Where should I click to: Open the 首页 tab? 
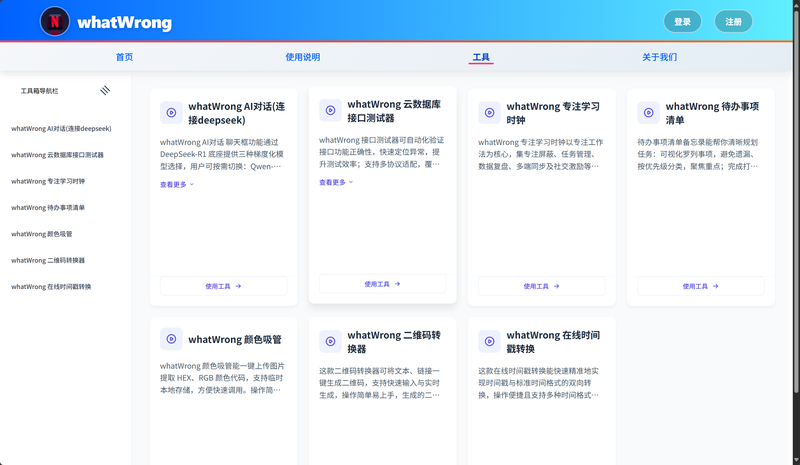(124, 57)
